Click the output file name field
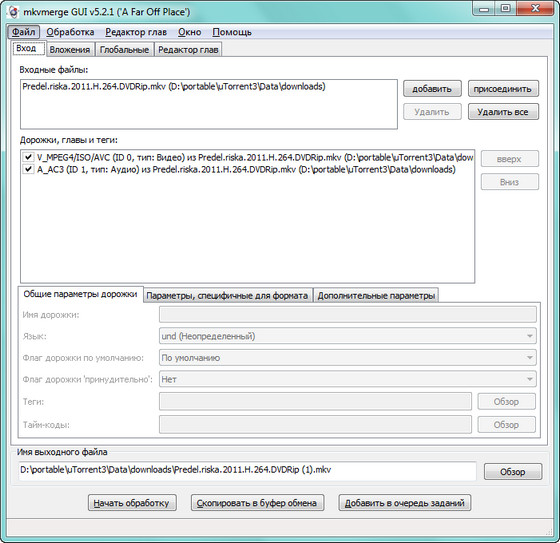This screenshot has height=543, width=560. (x=248, y=470)
